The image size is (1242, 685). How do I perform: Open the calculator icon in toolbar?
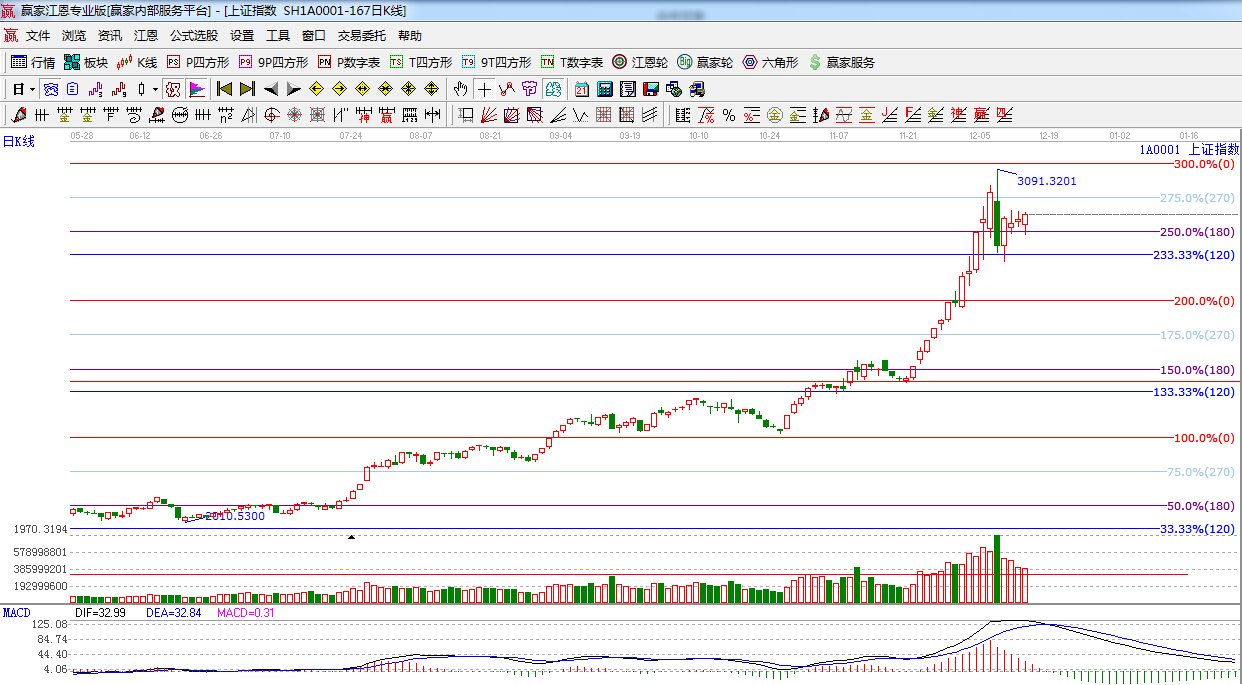click(604, 89)
